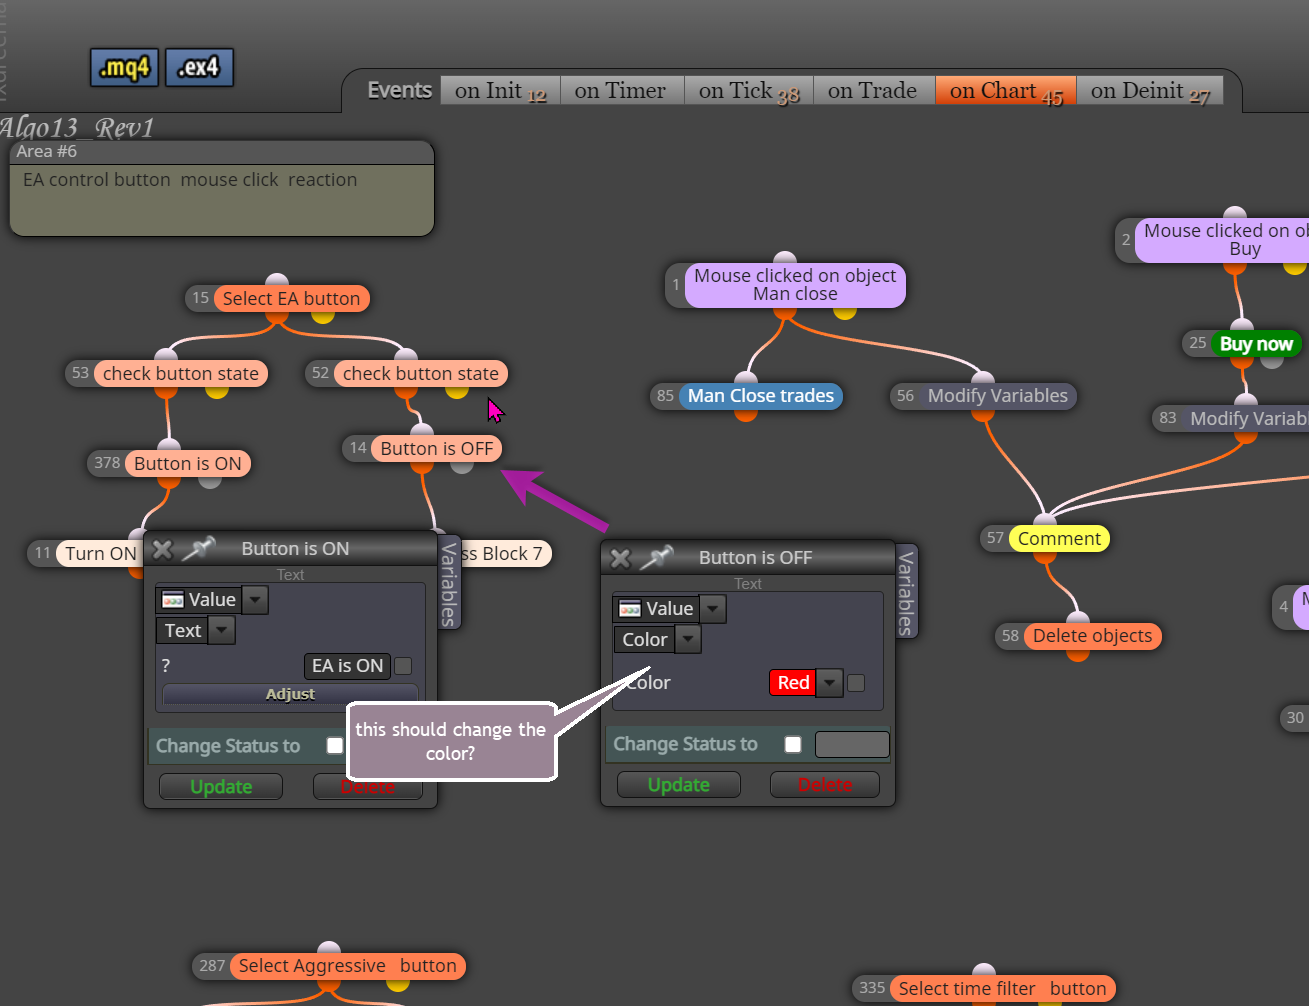Click the .mq4 export button

124,67
